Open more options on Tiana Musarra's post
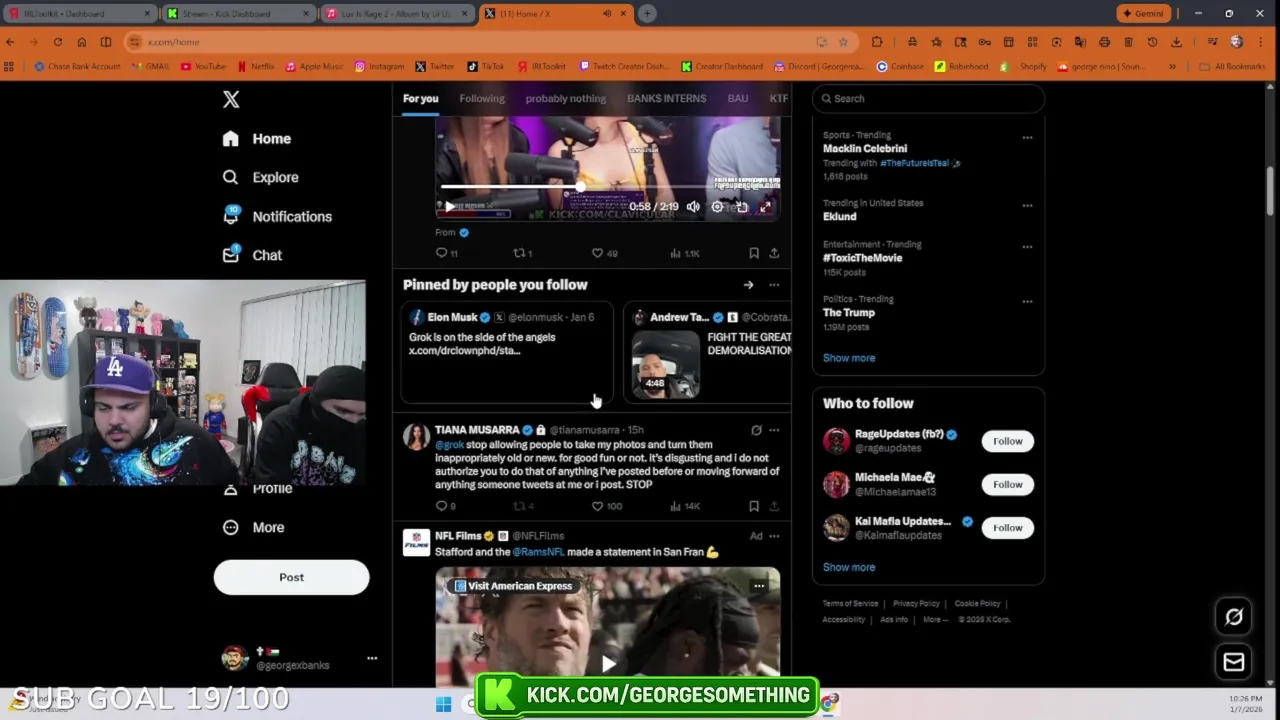 click(x=774, y=430)
